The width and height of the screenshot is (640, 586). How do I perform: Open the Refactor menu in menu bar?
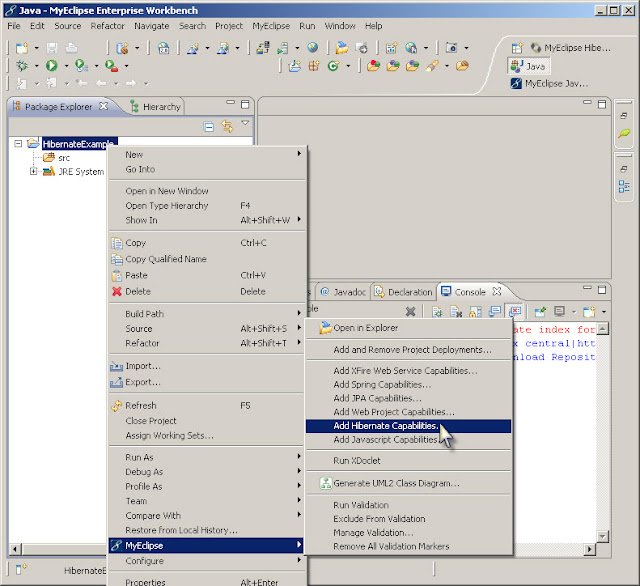pos(107,26)
